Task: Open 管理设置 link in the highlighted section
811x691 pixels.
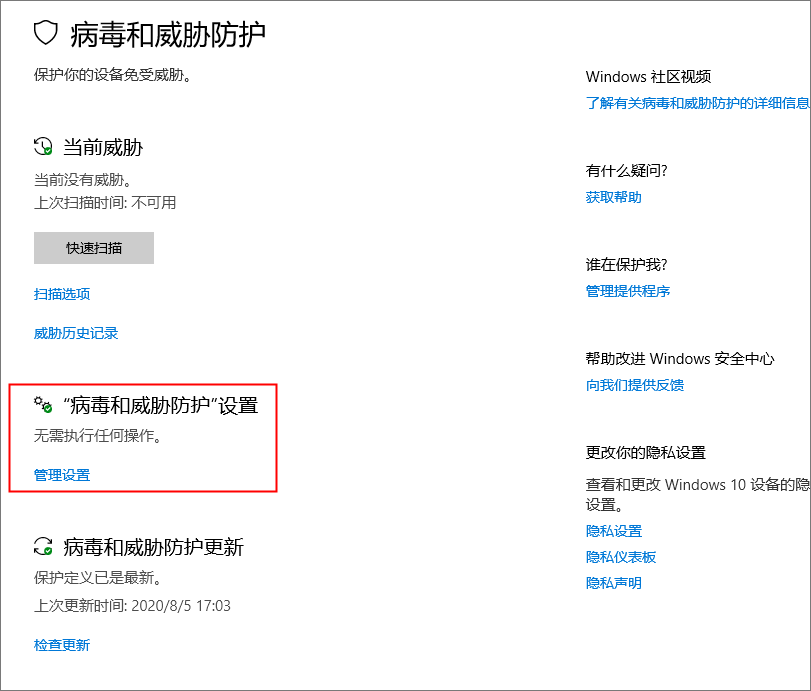Action: pyautogui.click(x=62, y=475)
